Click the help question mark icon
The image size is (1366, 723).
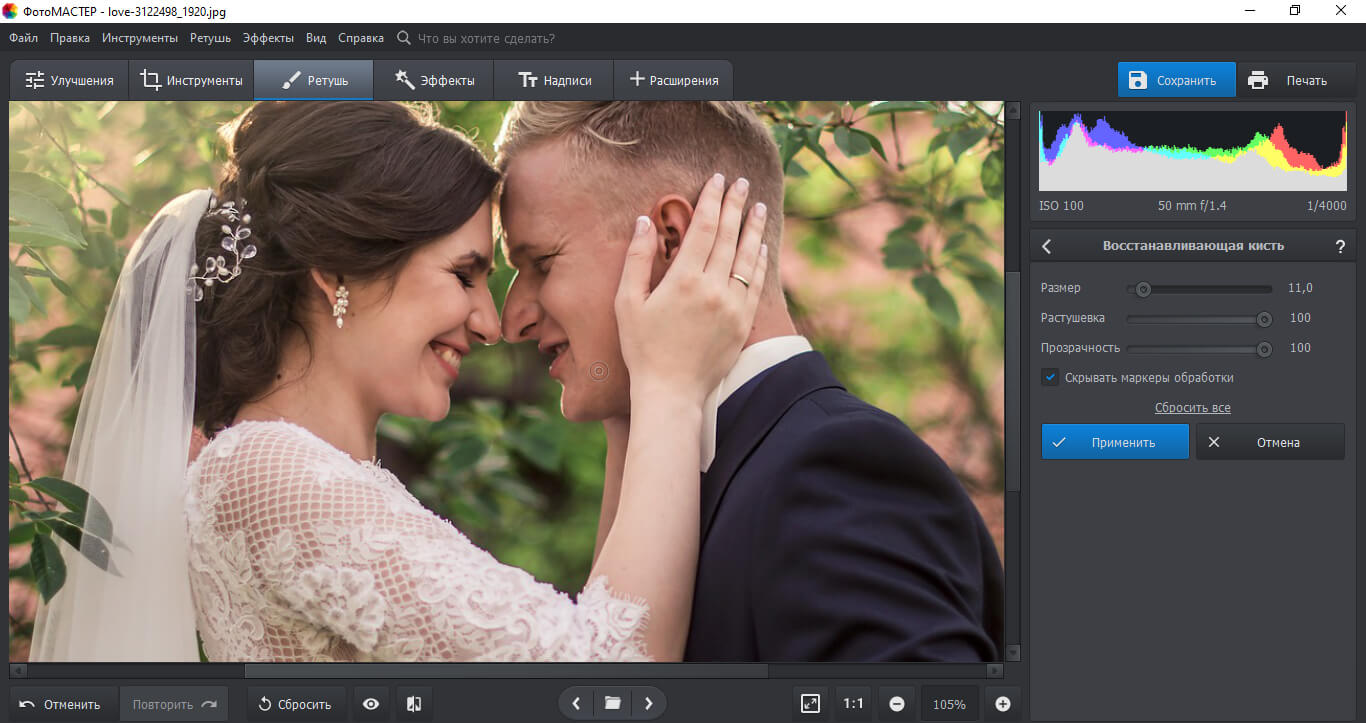click(x=1340, y=246)
